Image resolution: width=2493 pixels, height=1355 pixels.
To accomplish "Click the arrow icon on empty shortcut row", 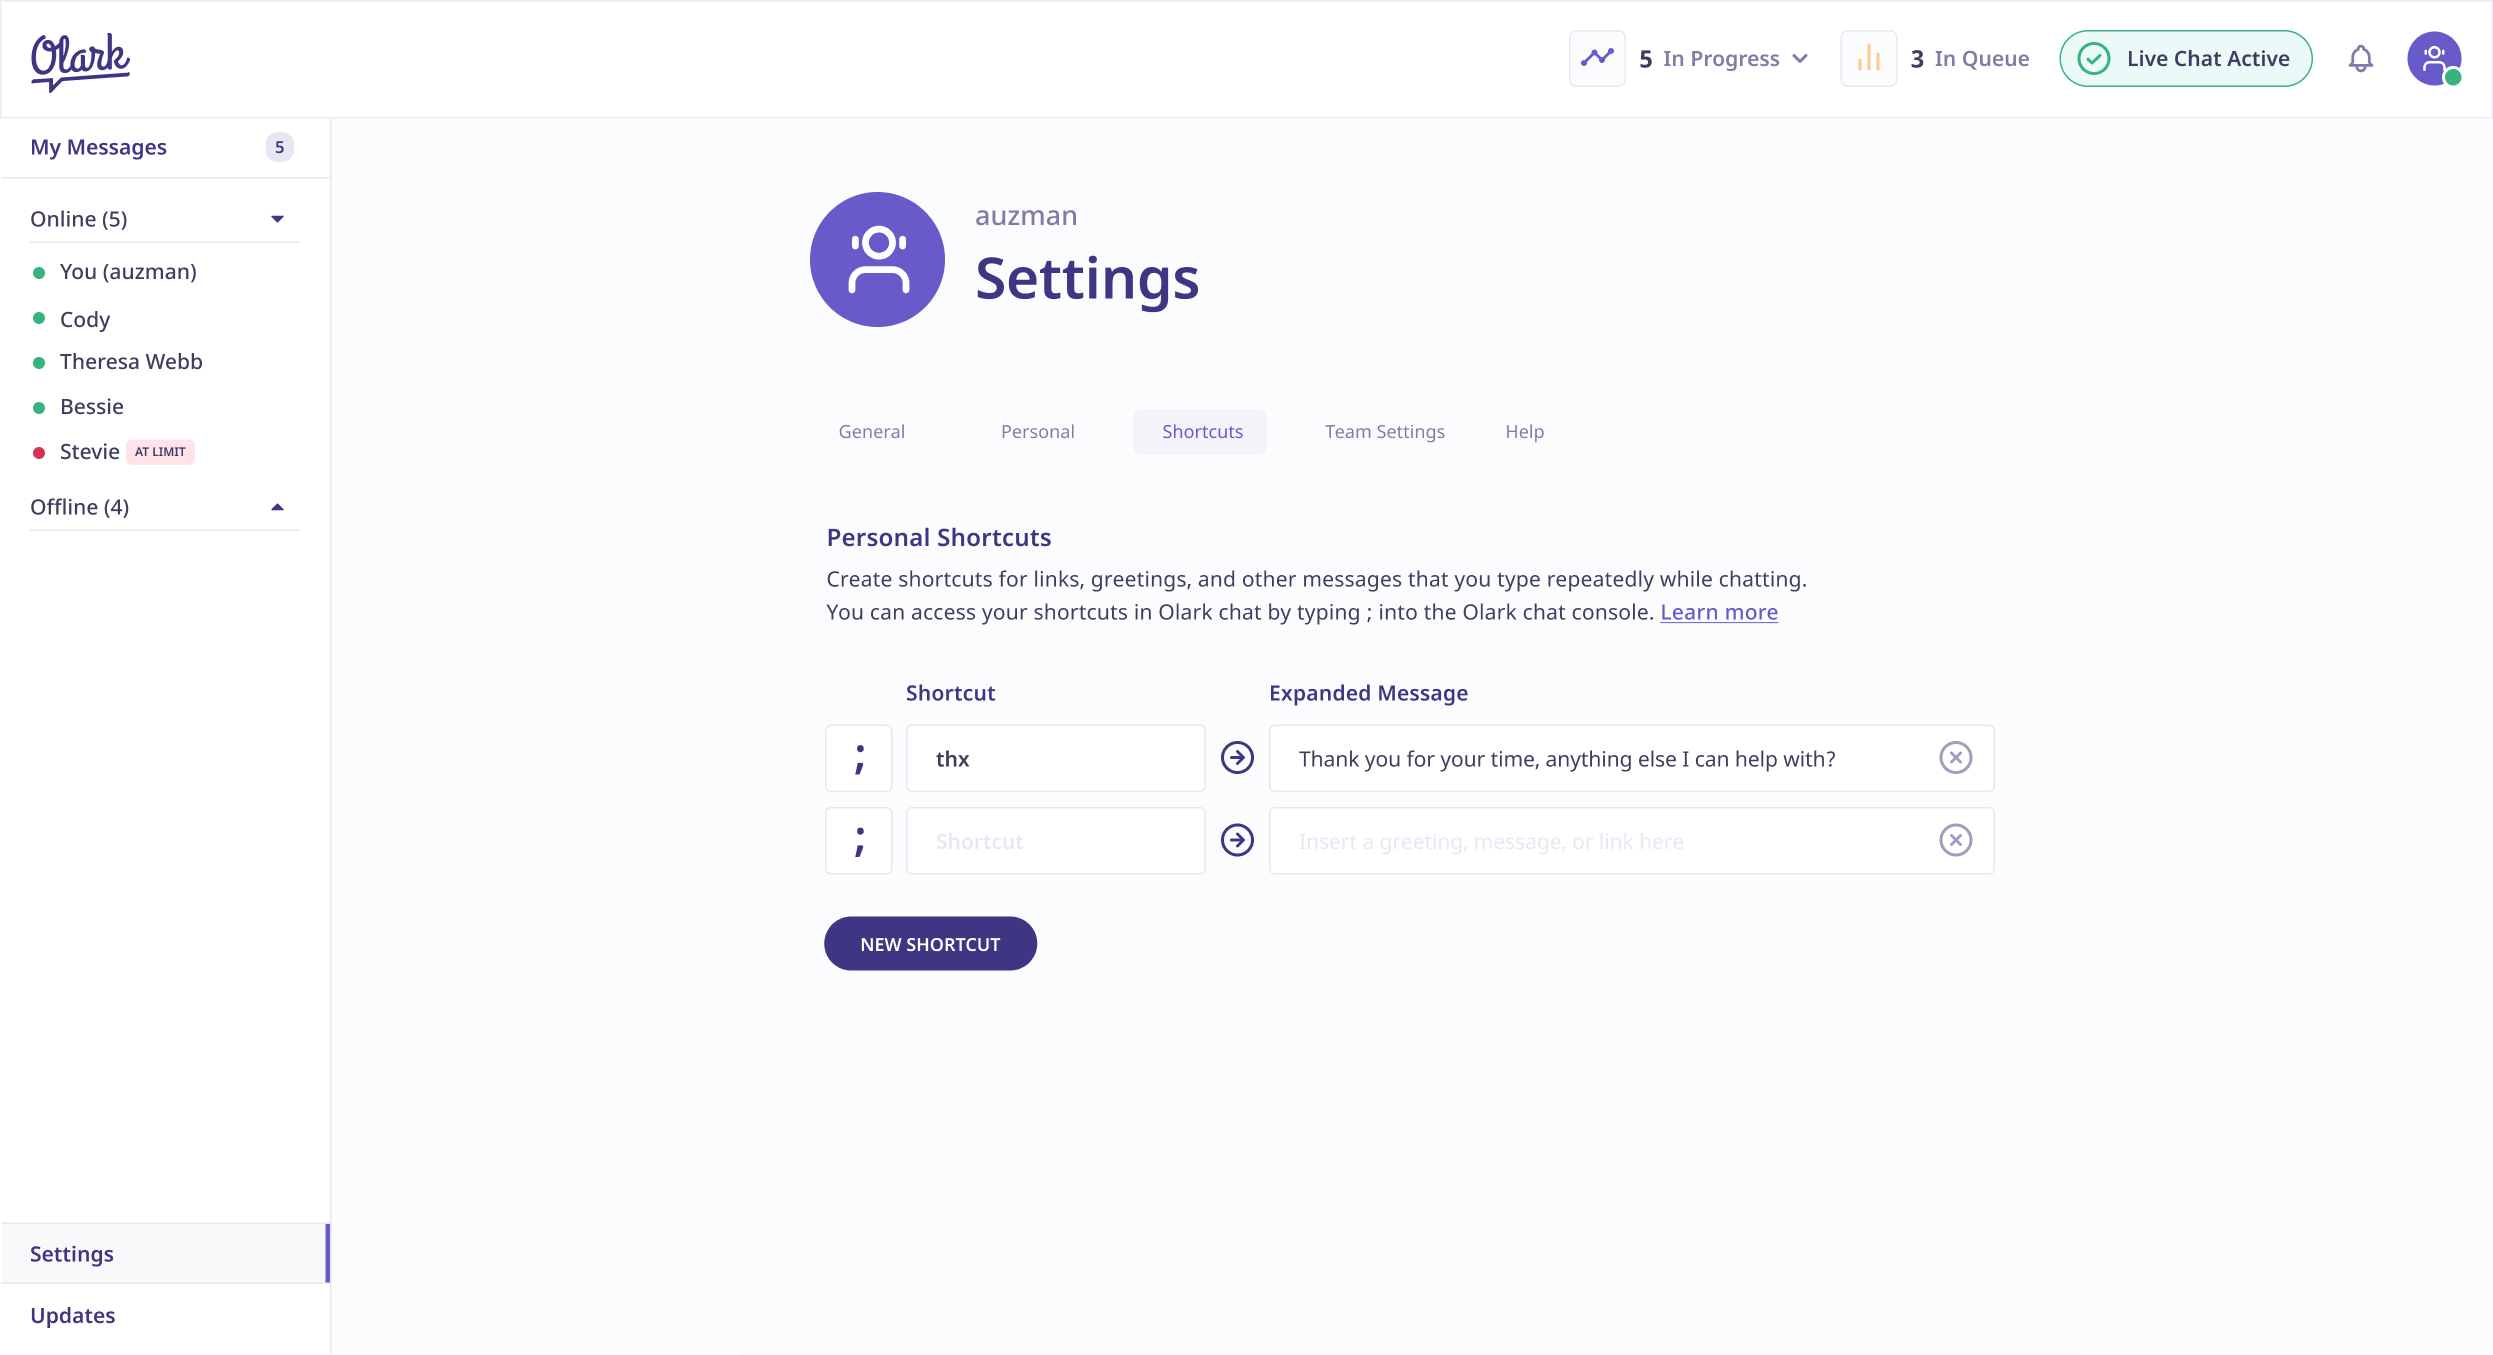I will (1238, 839).
